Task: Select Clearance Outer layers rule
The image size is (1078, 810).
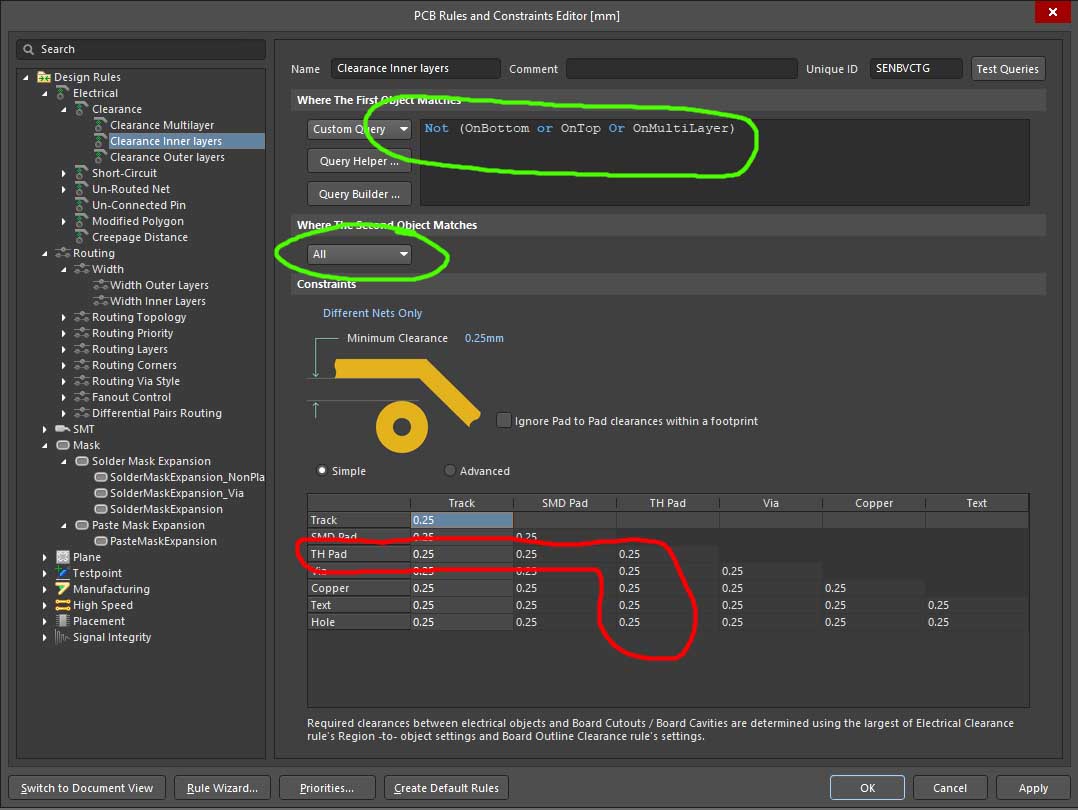Action: [167, 157]
